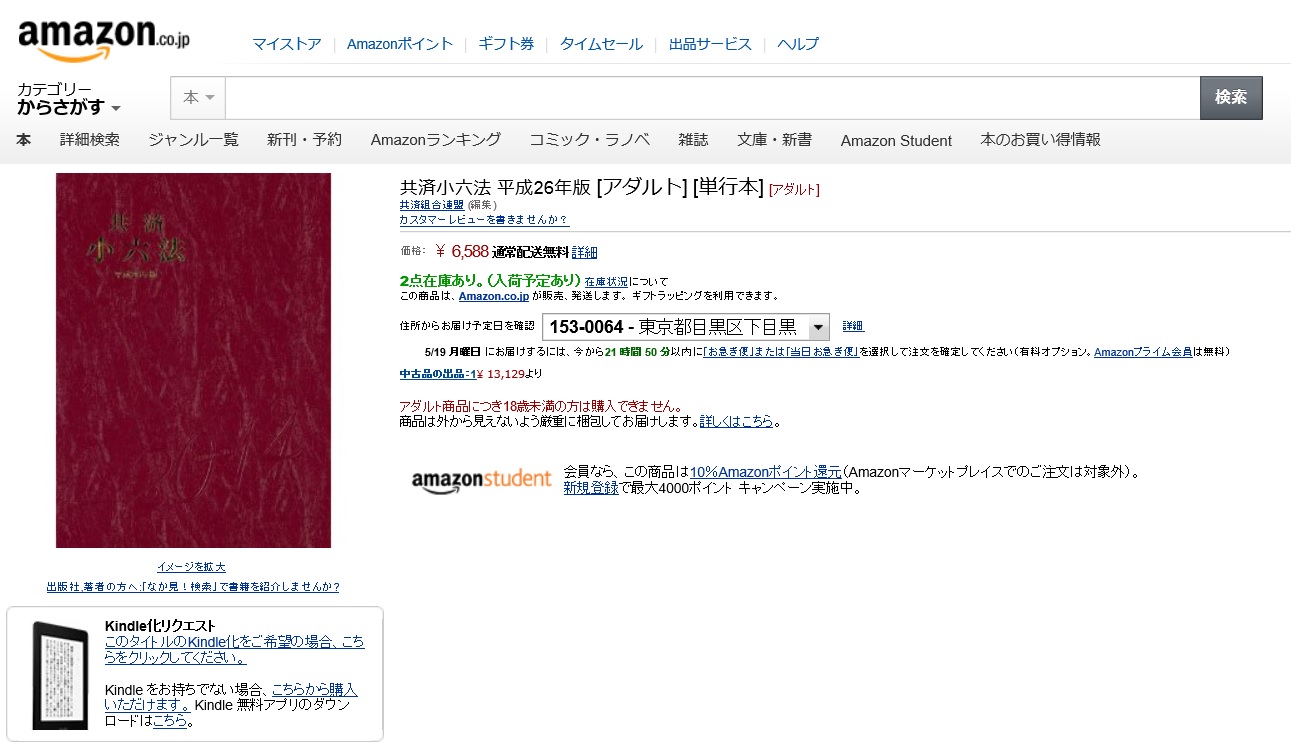Open 共済組合連盟 editor link
The height and width of the screenshot is (752, 1291).
pyautogui.click(x=432, y=204)
